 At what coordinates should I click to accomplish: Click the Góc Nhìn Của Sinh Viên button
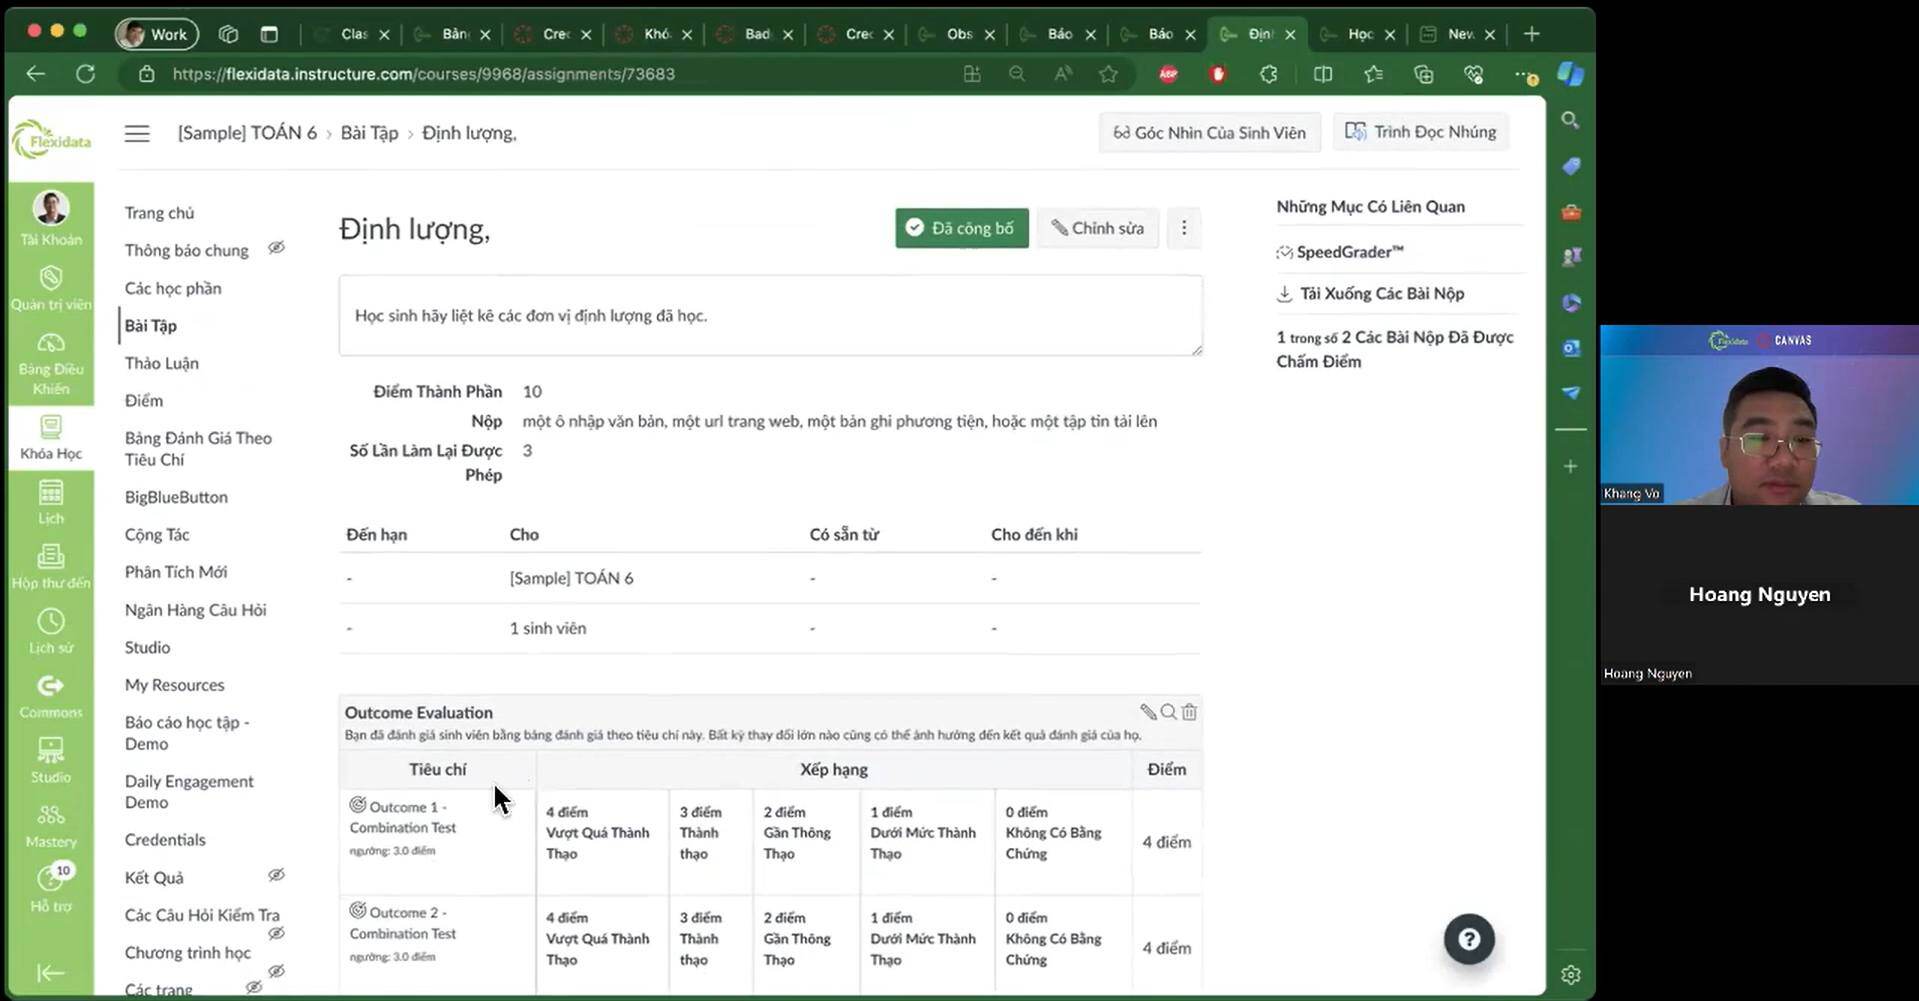1209,133
